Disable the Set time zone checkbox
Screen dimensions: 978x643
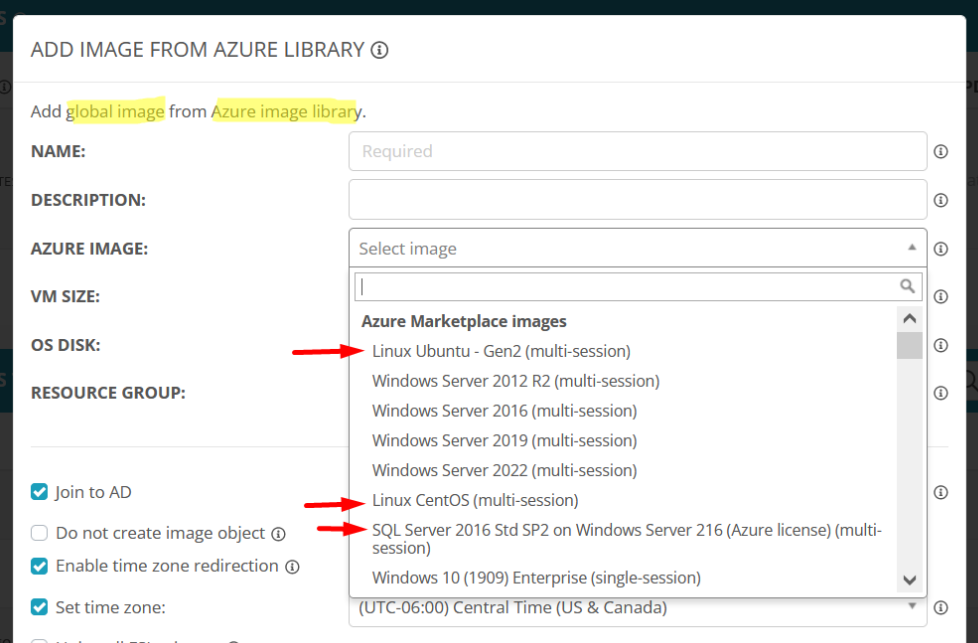[x=39, y=607]
